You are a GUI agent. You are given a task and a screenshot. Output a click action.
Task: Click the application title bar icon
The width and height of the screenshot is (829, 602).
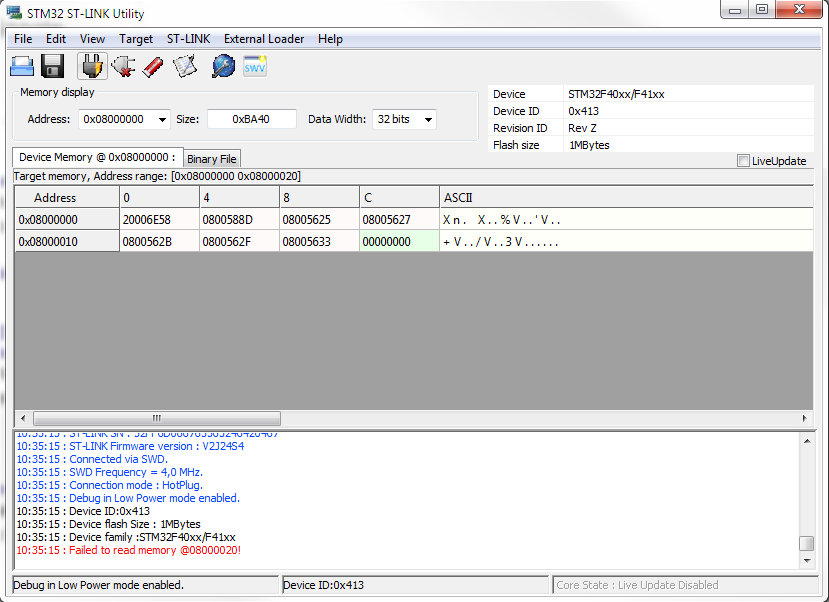pos(14,13)
